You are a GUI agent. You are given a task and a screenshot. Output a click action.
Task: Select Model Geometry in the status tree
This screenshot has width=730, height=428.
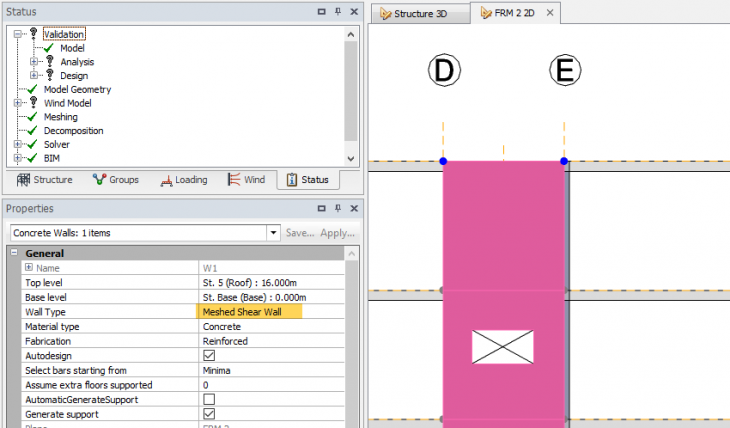tap(77, 89)
